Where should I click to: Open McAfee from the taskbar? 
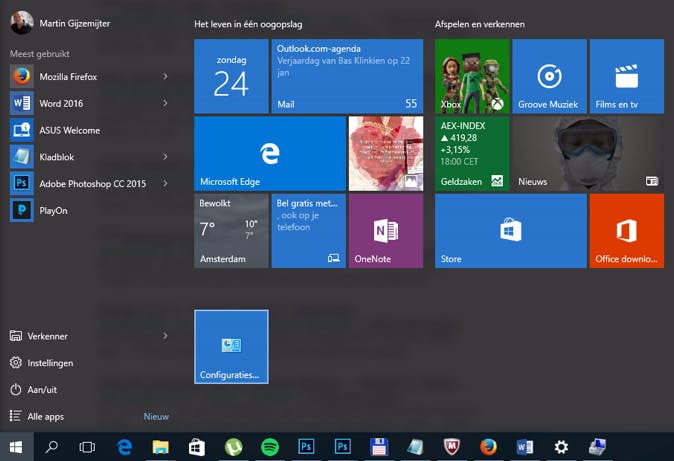click(x=451, y=447)
